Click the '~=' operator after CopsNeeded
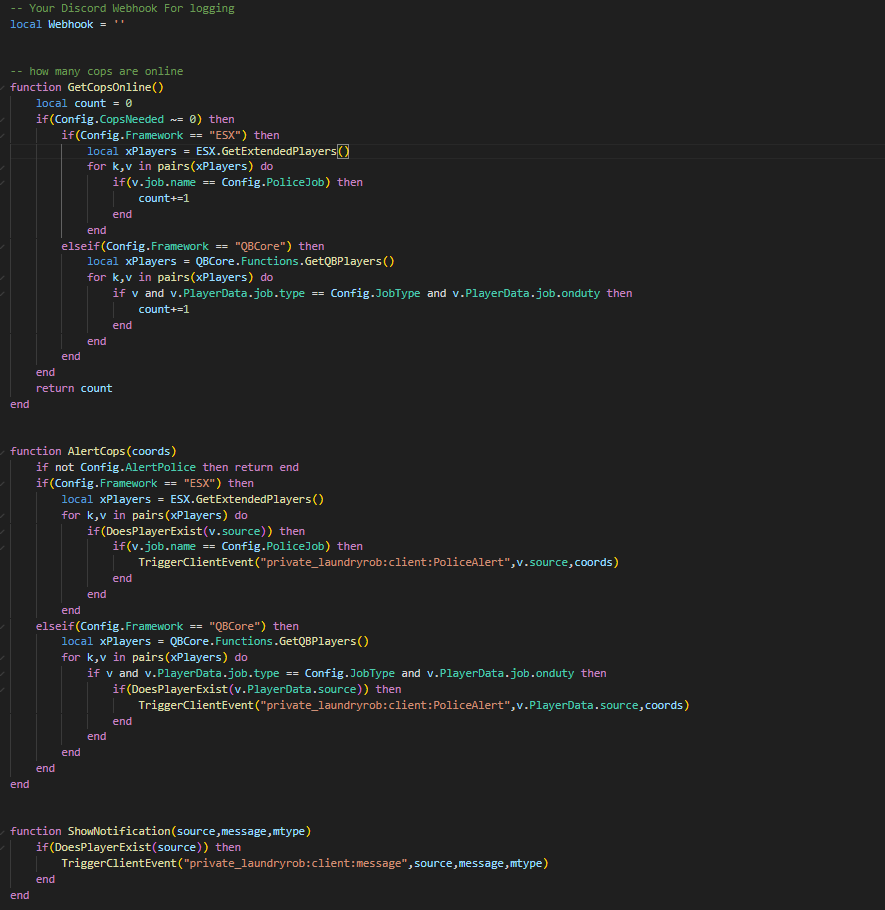This screenshot has height=910, width=885. [x=176, y=119]
